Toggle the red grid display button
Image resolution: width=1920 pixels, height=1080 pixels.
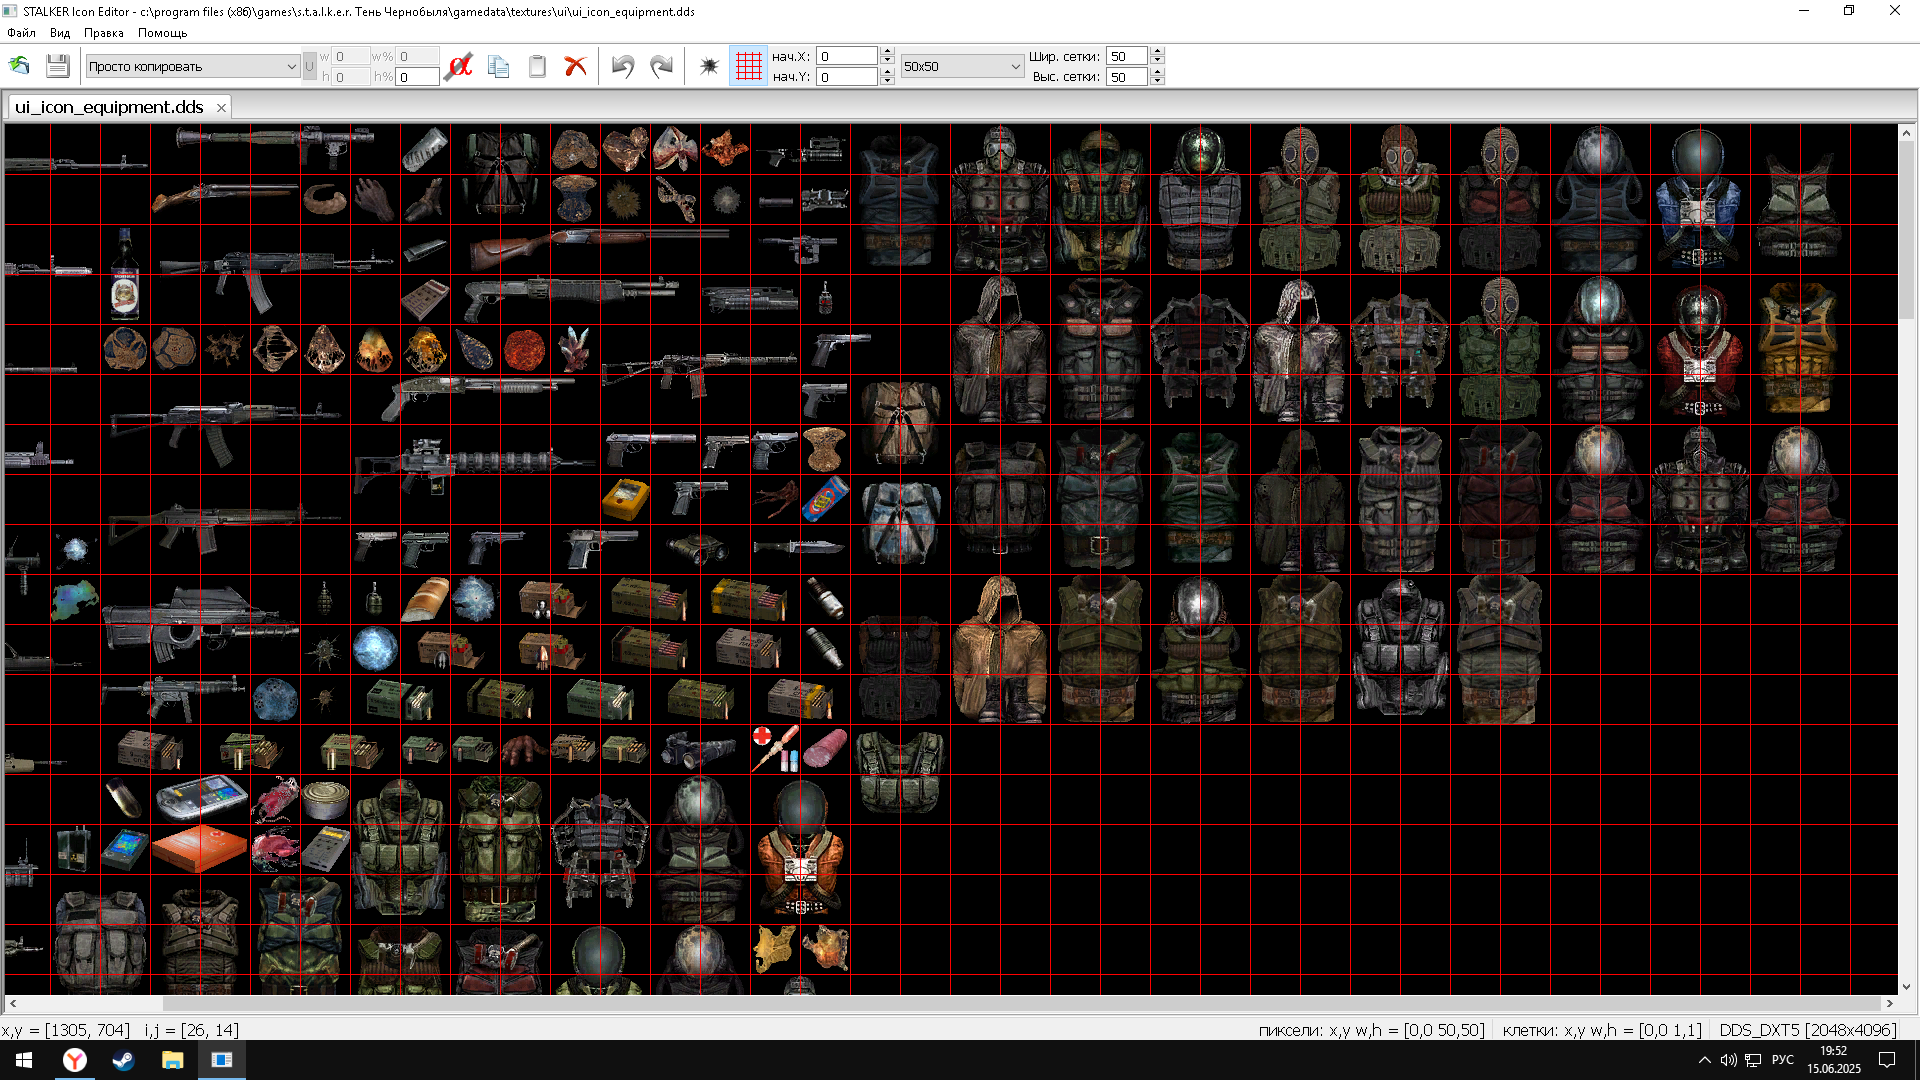748,66
